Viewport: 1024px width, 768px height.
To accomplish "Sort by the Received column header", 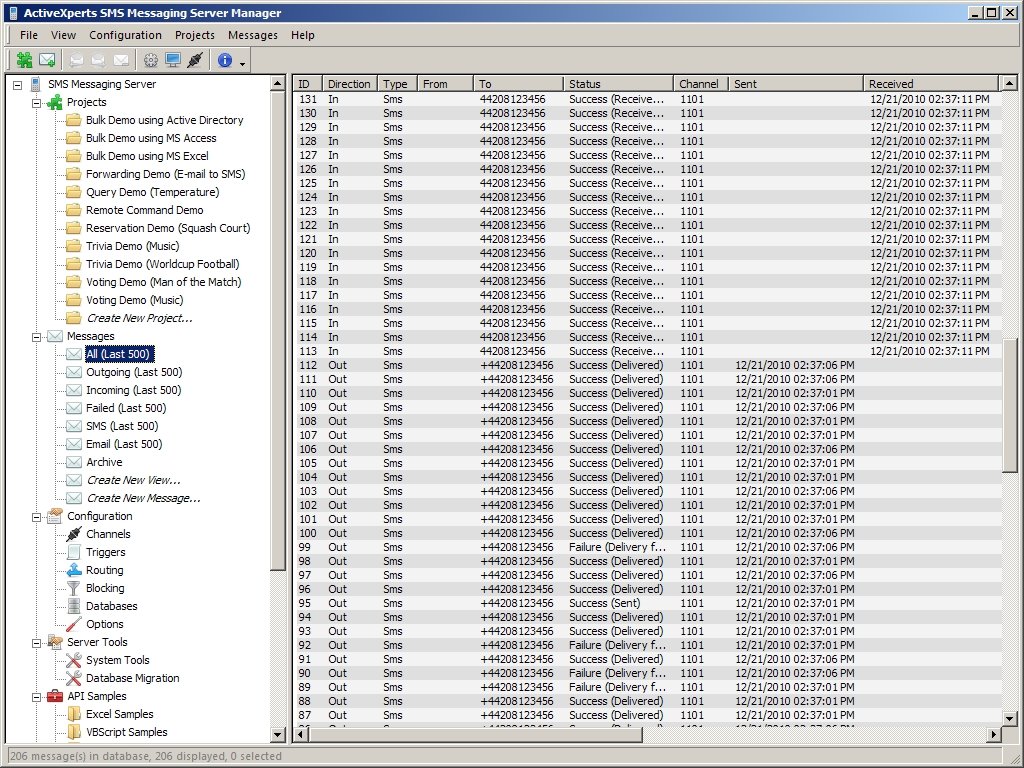I will click(931, 84).
